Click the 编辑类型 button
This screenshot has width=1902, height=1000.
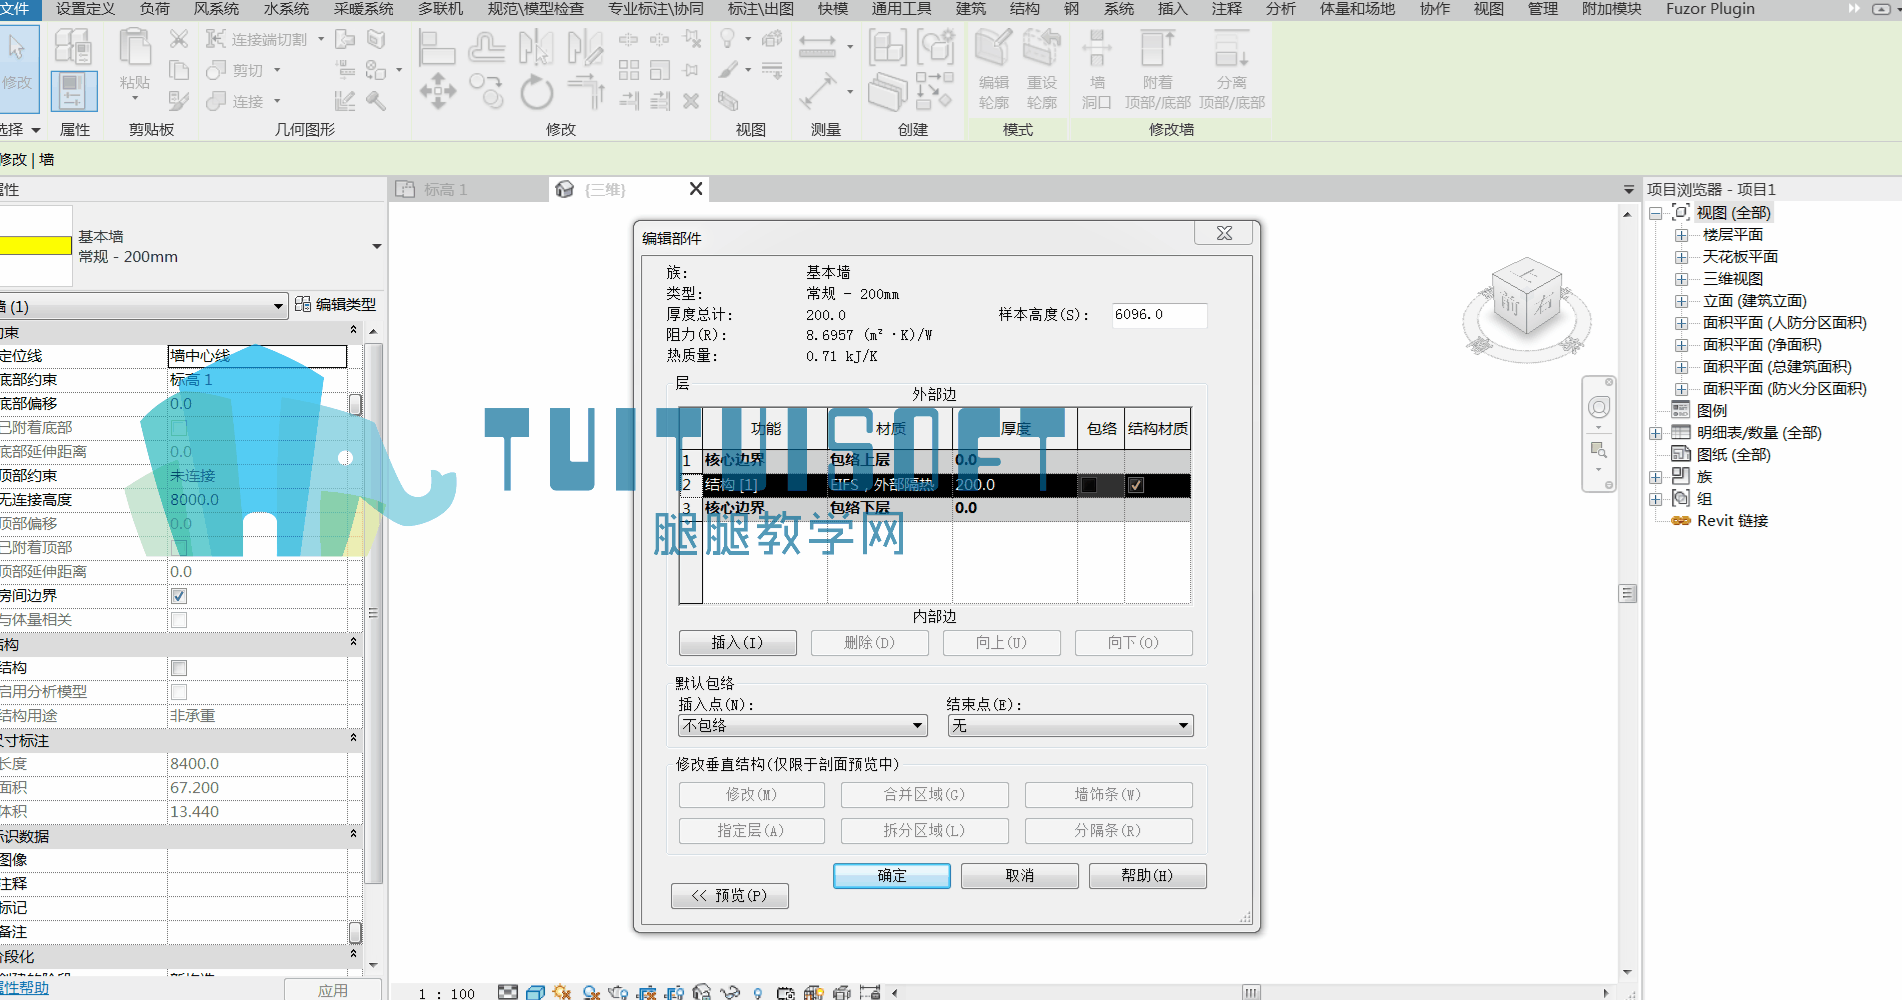tap(335, 305)
